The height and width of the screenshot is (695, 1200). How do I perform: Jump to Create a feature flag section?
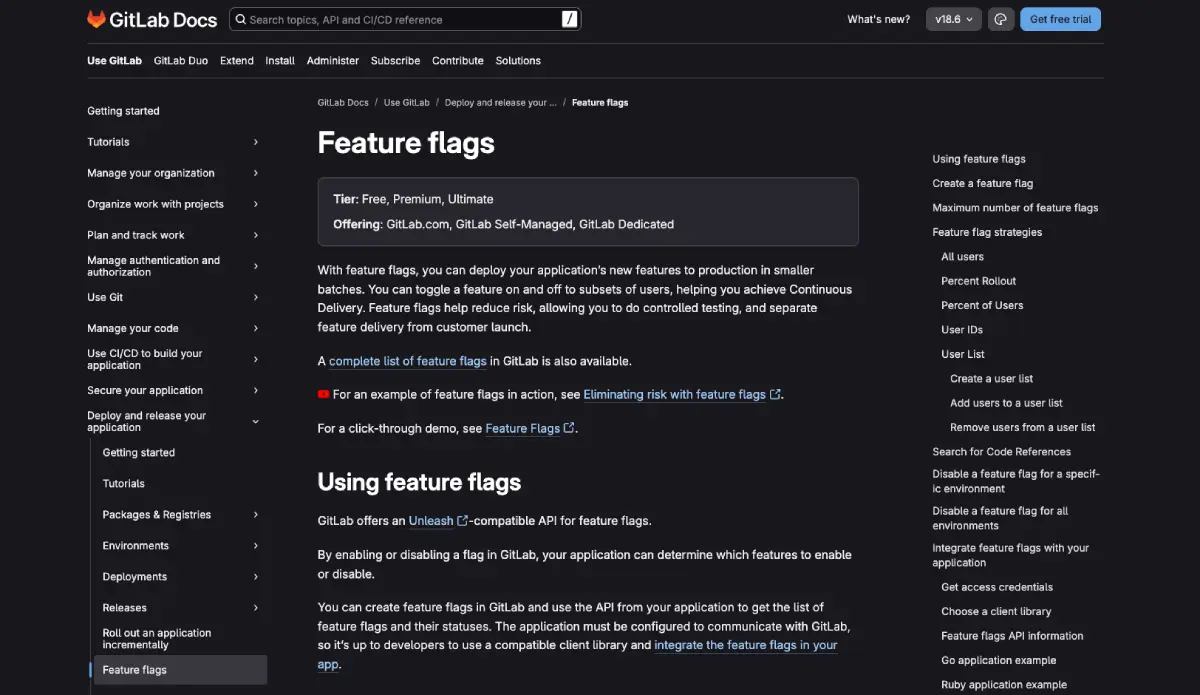click(x=982, y=183)
